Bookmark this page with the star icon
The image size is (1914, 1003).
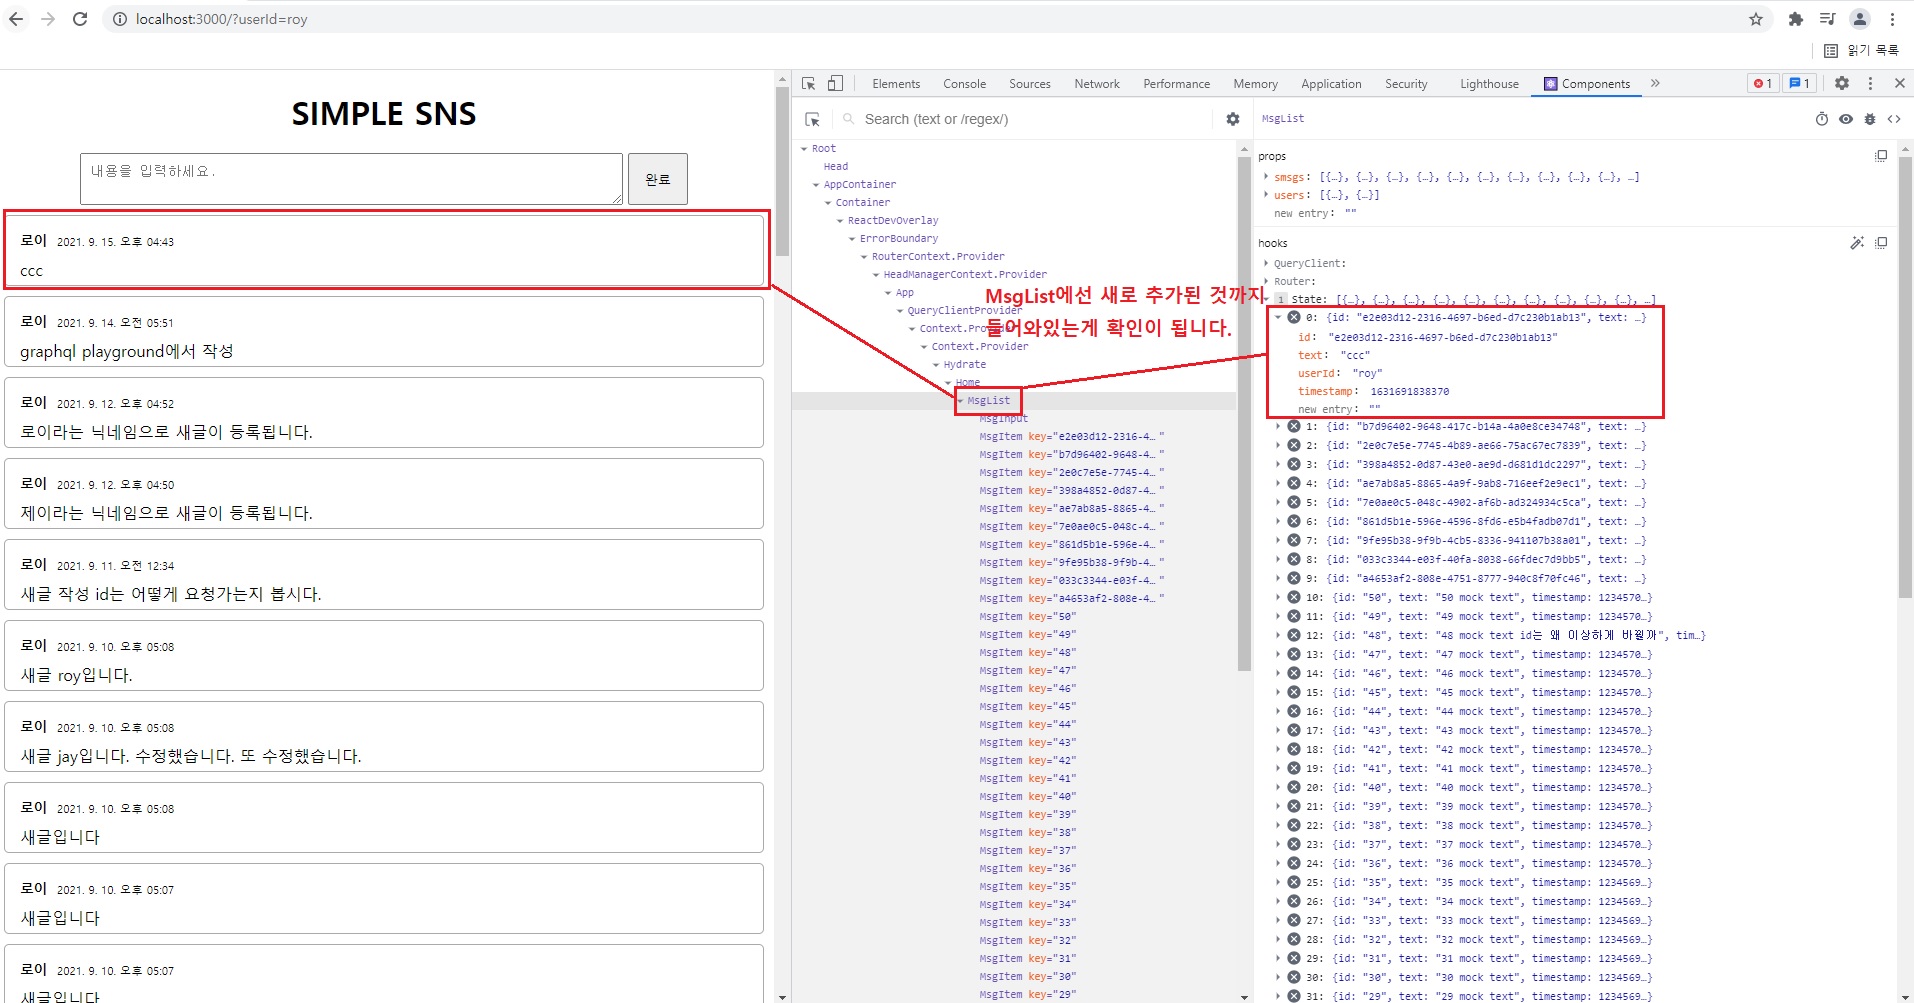tap(1755, 19)
